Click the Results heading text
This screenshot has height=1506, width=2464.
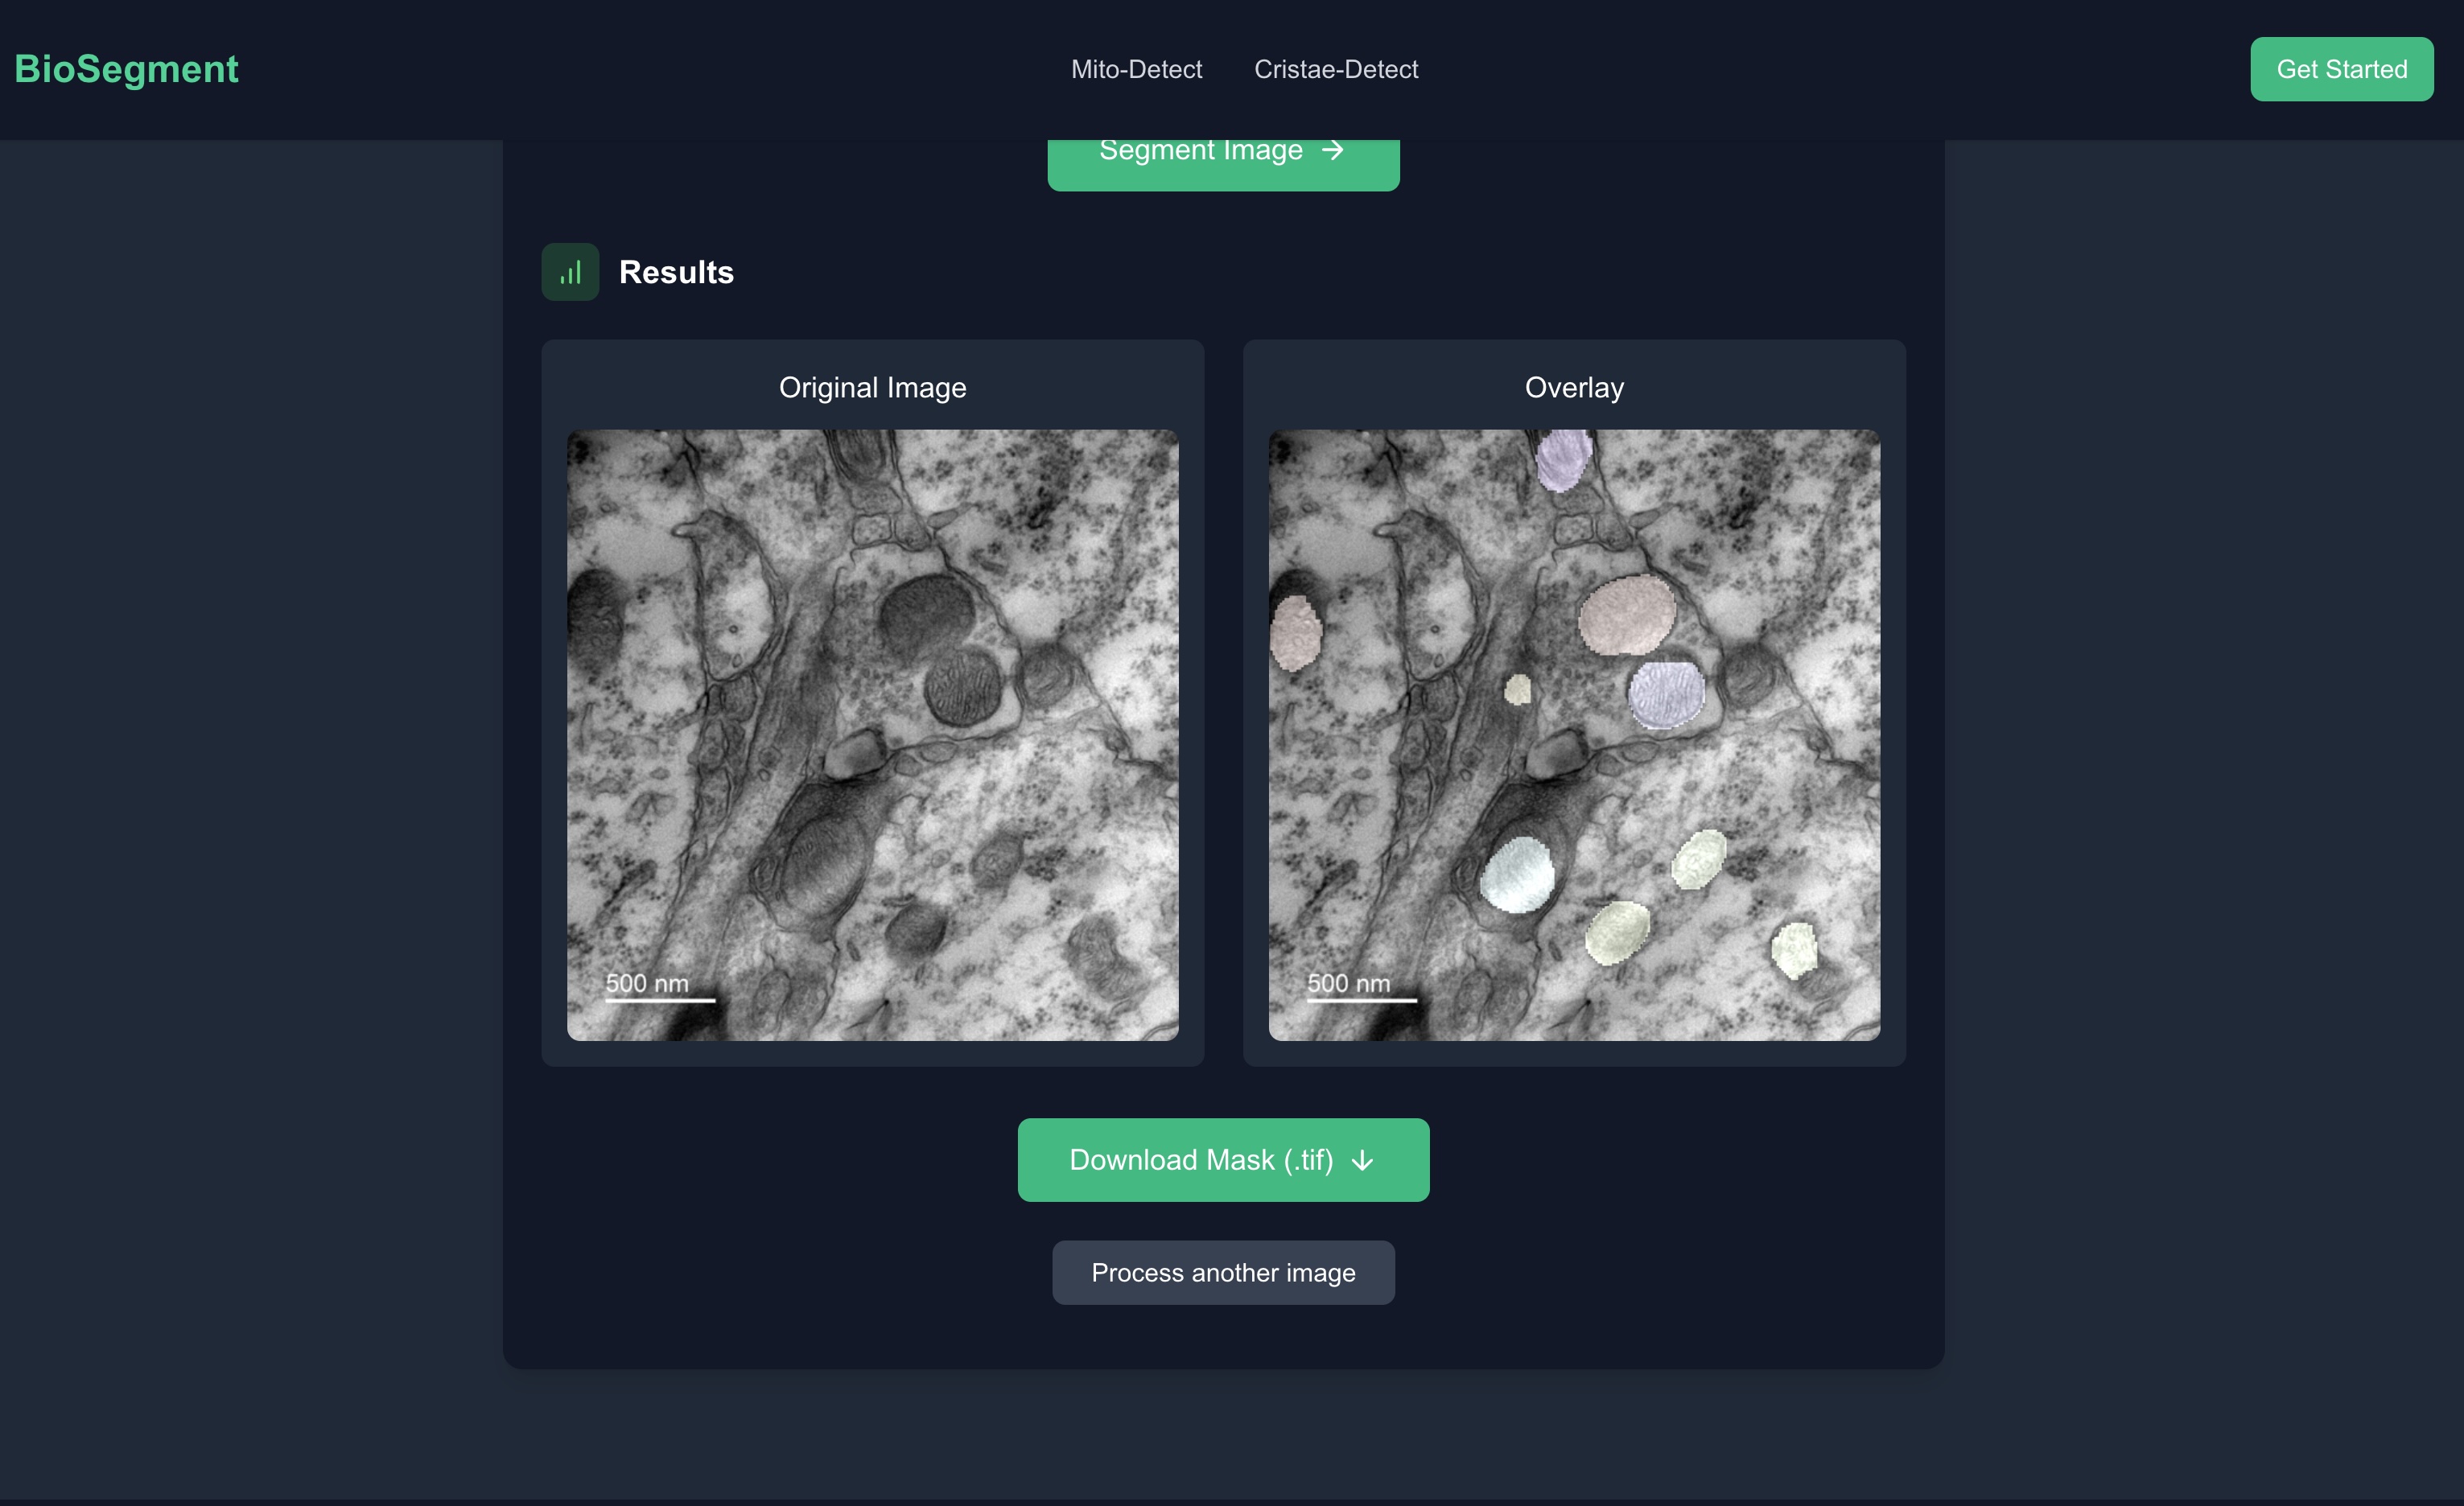coord(676,272)
